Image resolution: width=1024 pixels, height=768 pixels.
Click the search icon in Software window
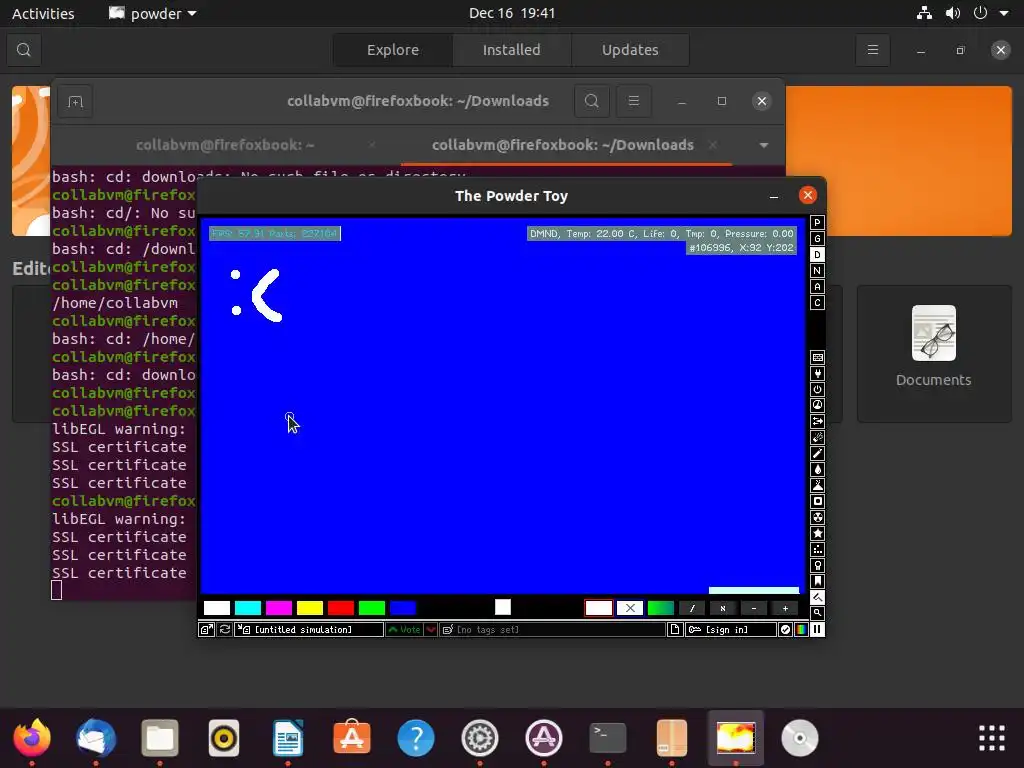(x=24, y=50)
